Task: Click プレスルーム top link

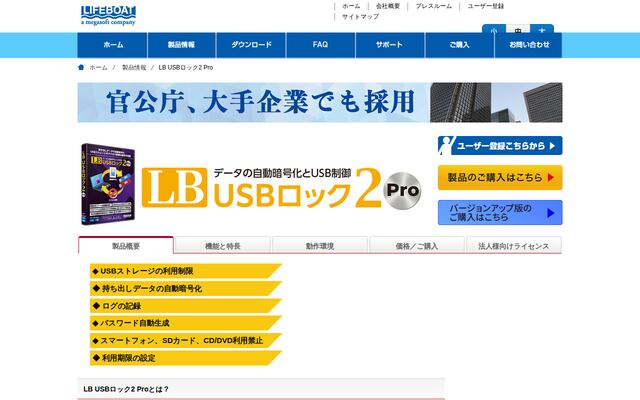Action: (433, 6)
